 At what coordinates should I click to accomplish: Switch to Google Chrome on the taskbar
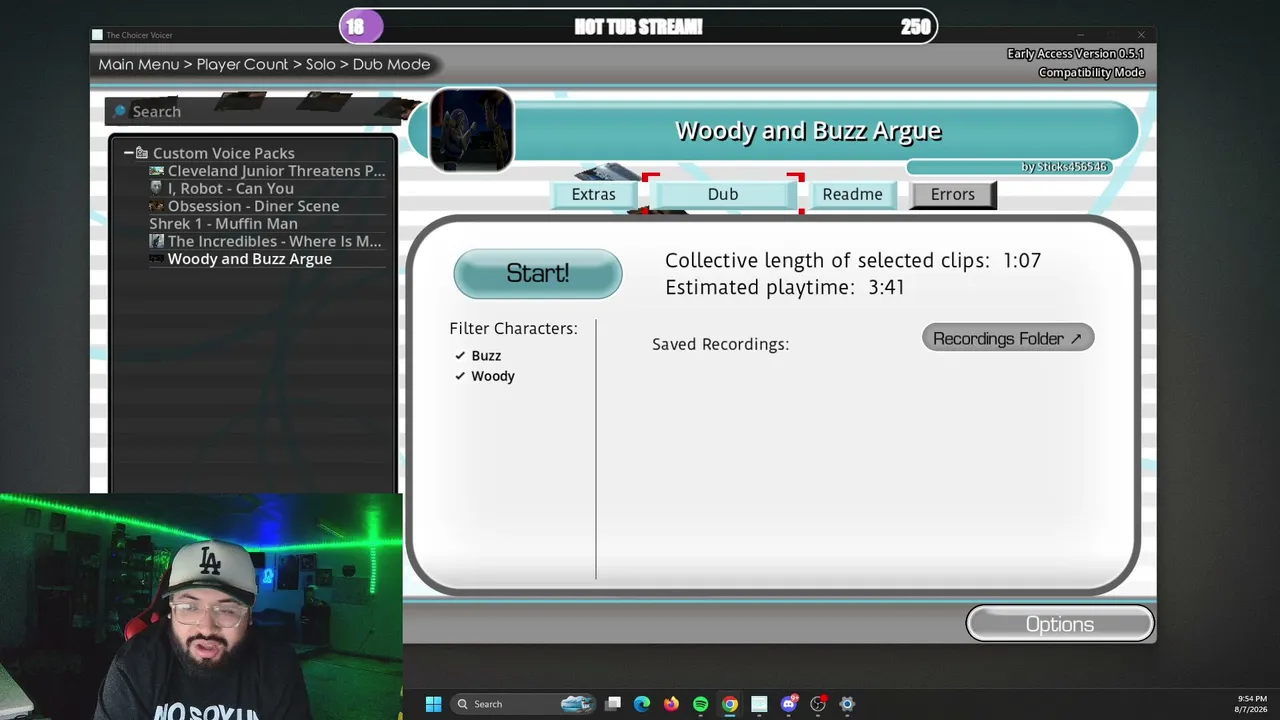click(730, 704)
